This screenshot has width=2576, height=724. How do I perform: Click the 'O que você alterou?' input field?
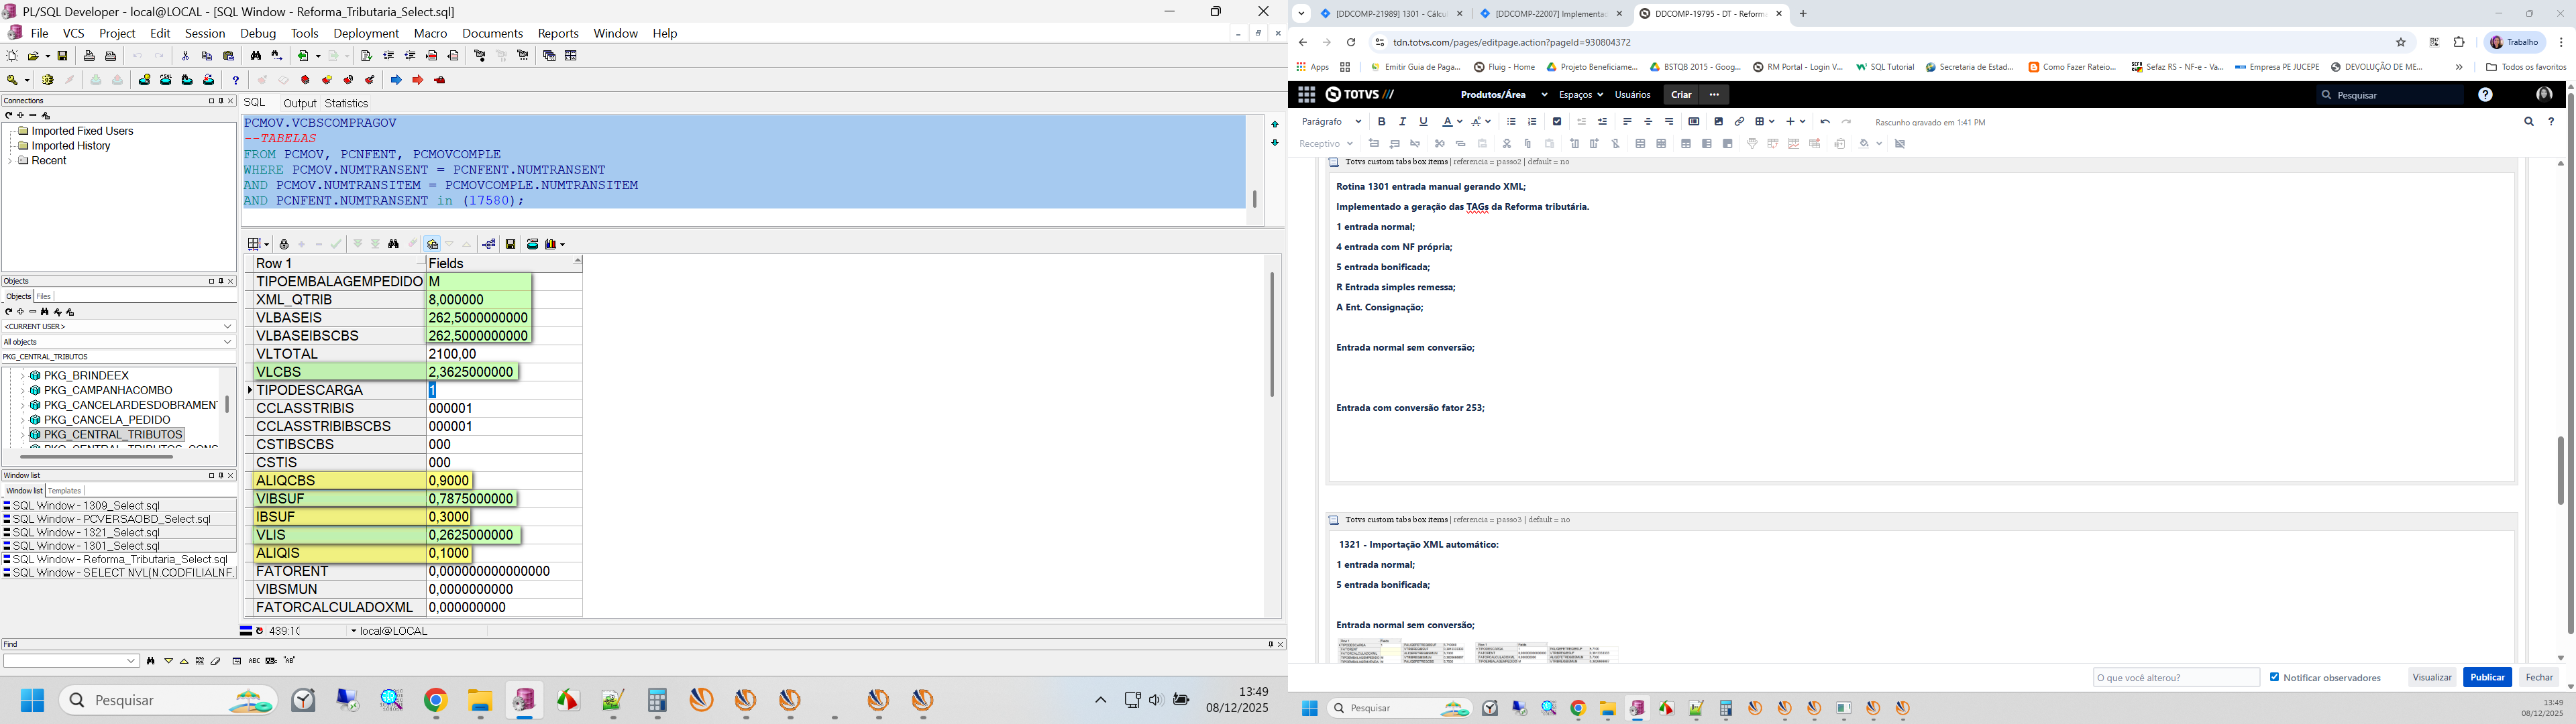tap(2175, 677)
